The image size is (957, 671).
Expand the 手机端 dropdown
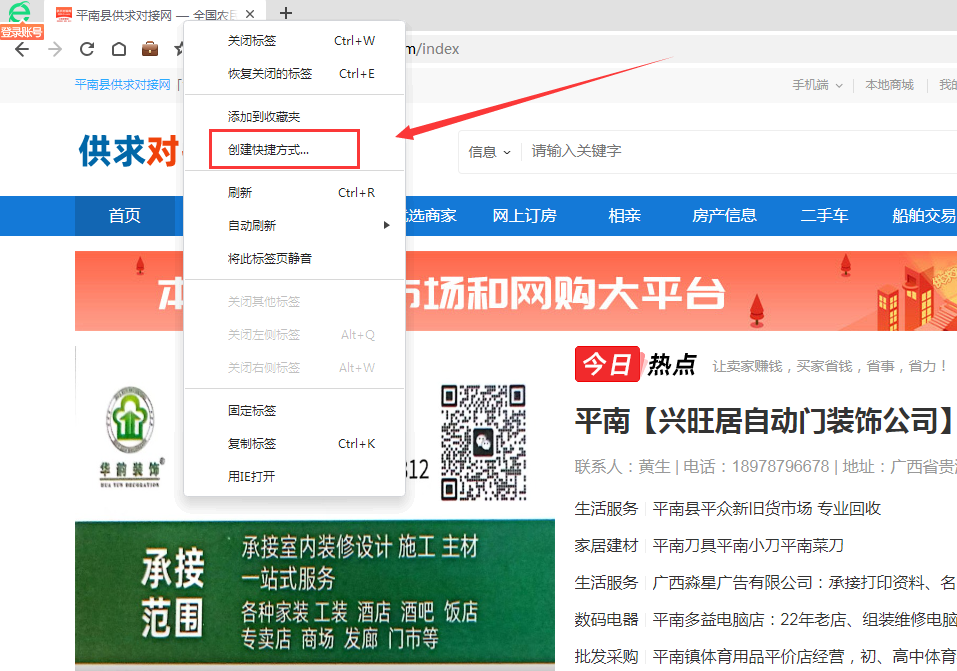click(817, 85)
